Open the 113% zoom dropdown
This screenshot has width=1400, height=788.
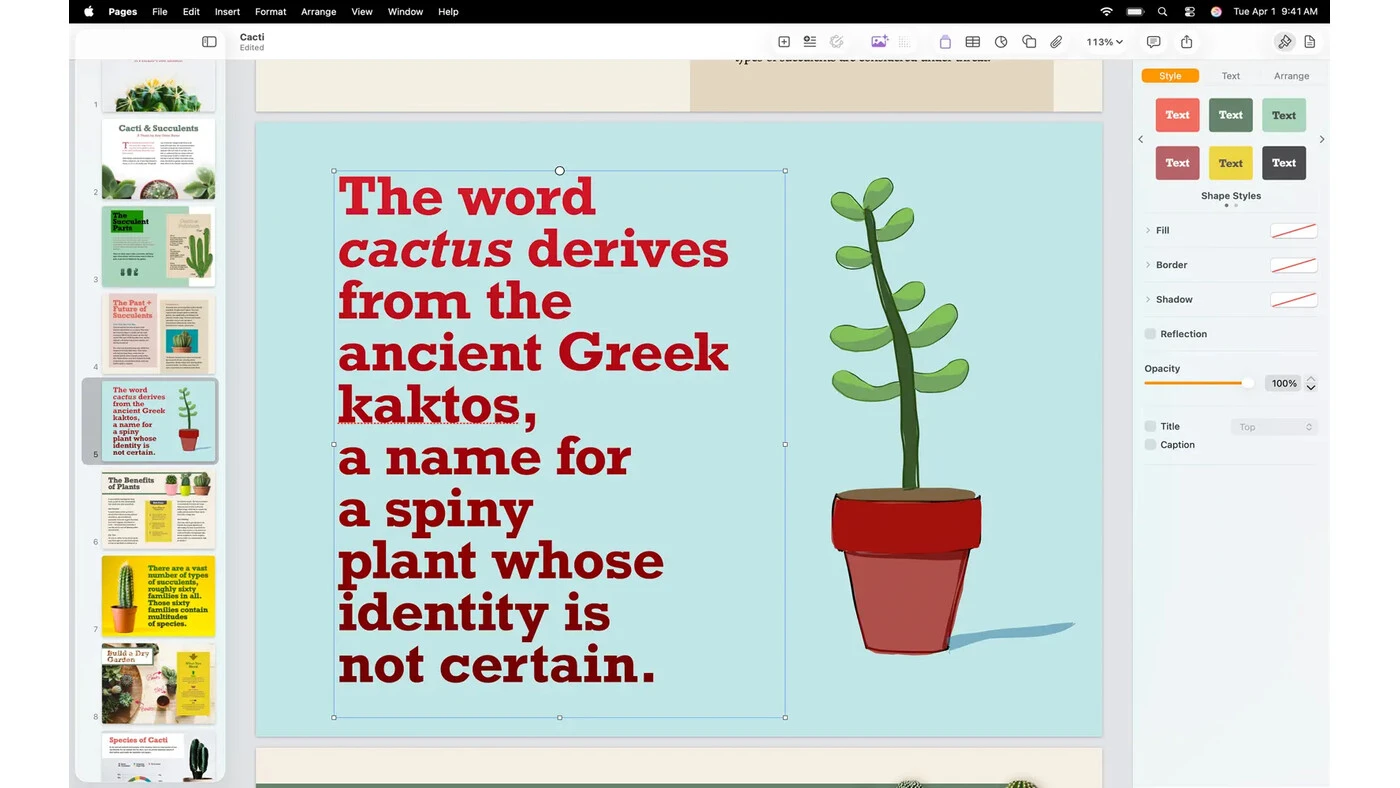(1104, 42)
